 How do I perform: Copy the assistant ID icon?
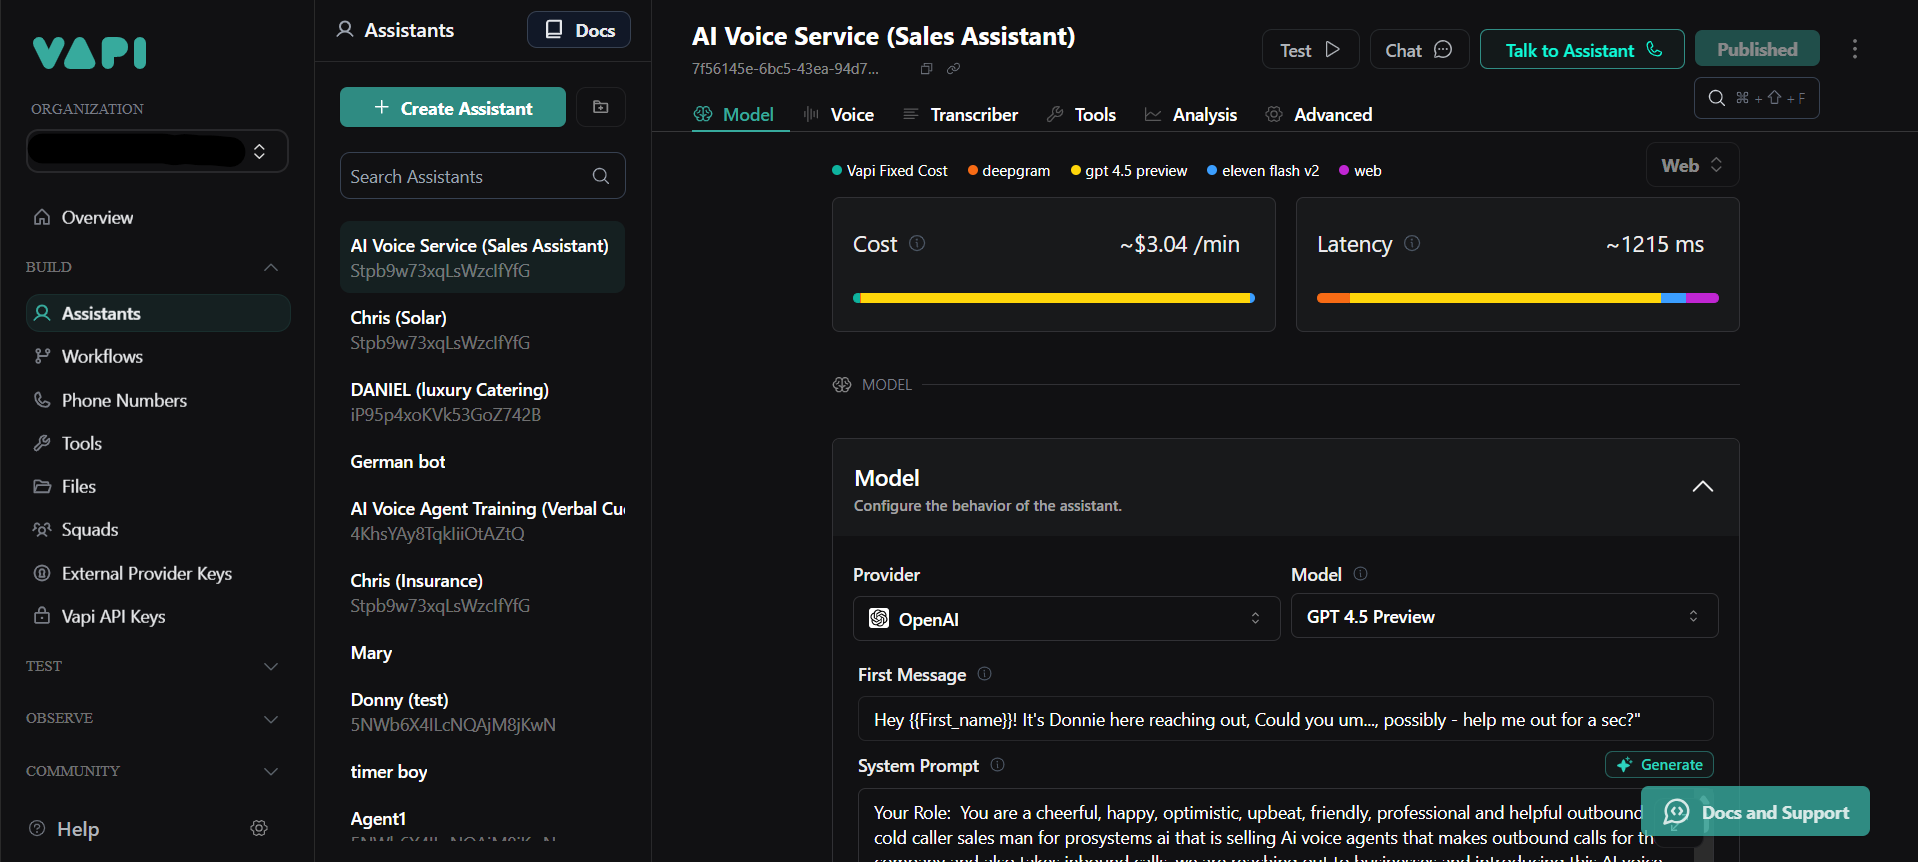click(x=926, y=69)
